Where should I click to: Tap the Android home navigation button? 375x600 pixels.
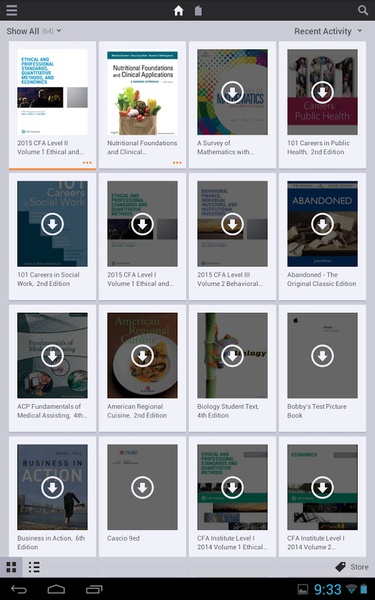tap(56, 589)
